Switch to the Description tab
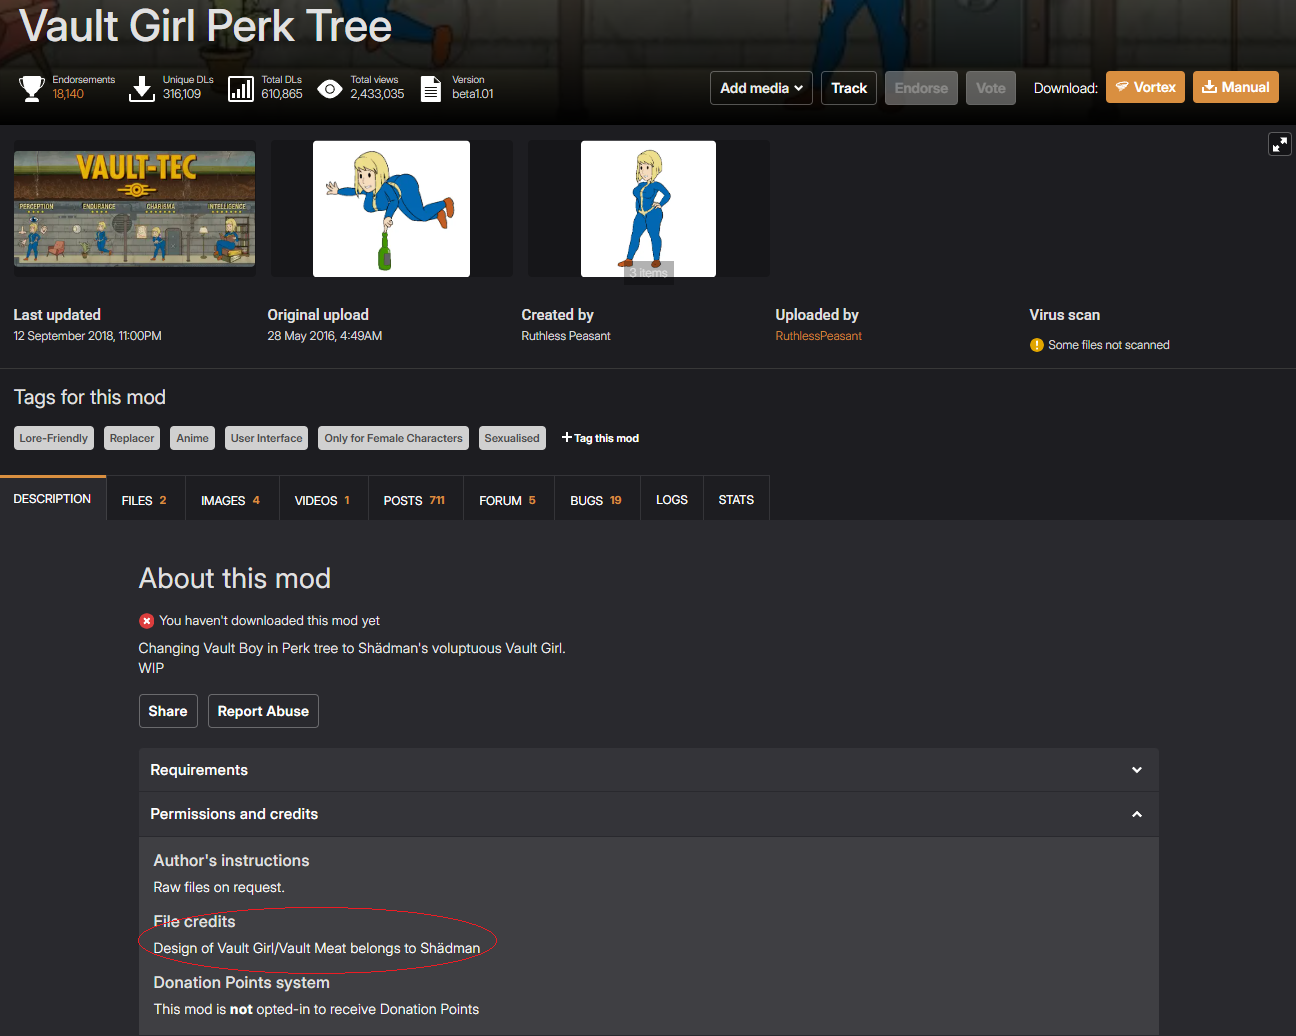Screen dimensions: 1296x1036 tap(53, 499)
